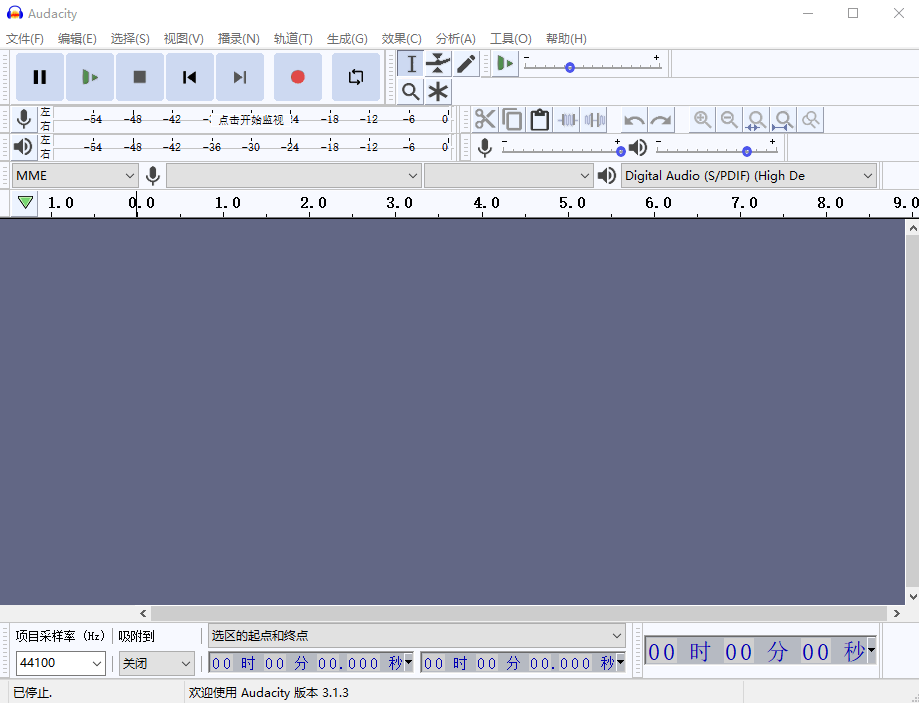Image resolution: width=919 pixels, height=703 pixels.
Task: Open the 效果(C) menu
Action: (401, 39)
